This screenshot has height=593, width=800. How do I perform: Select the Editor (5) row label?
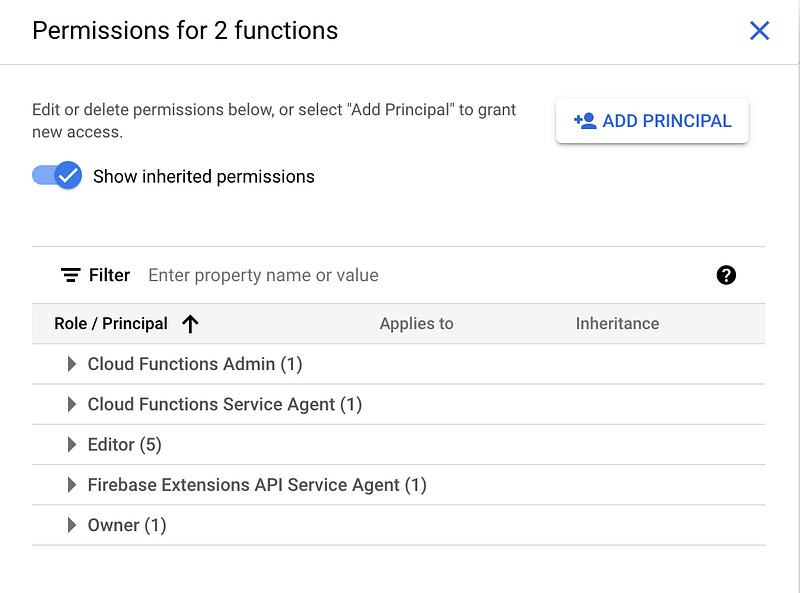[125, 444]
